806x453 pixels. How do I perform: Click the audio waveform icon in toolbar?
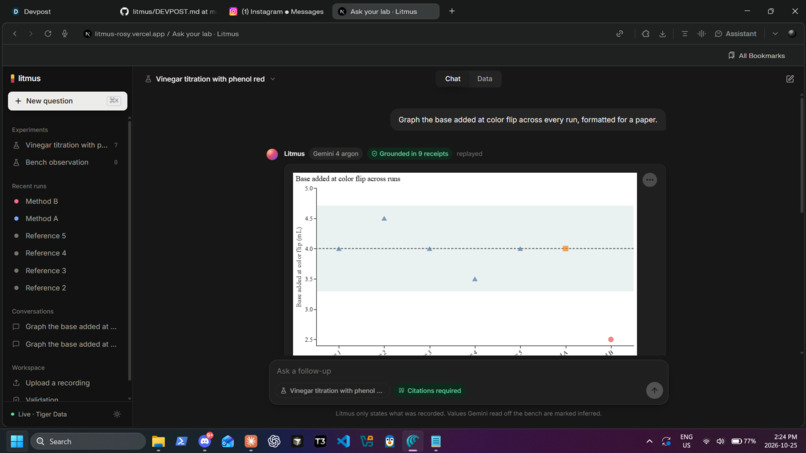(x=701, y=34)
